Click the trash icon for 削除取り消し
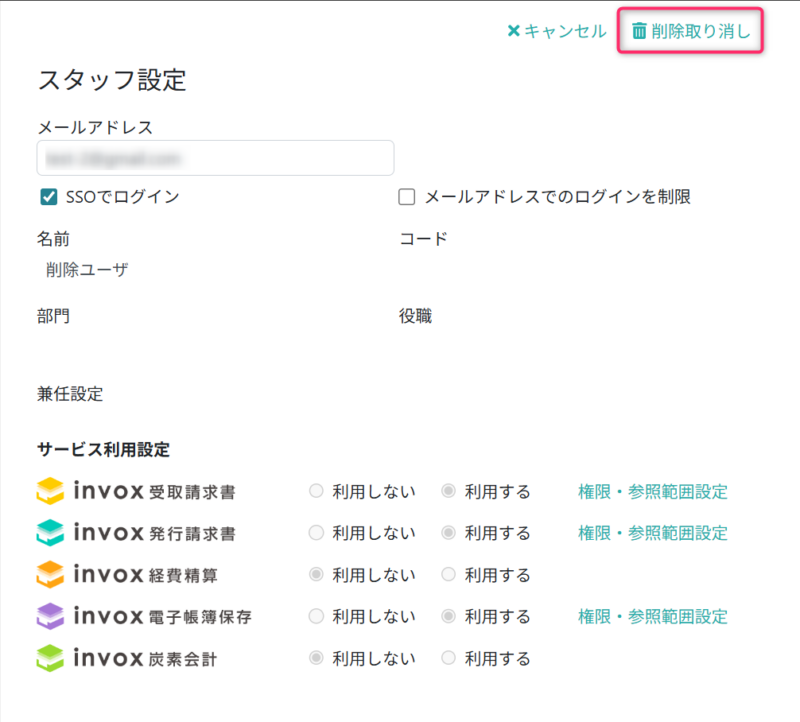The image size is (800, 722). click(639, 31)
